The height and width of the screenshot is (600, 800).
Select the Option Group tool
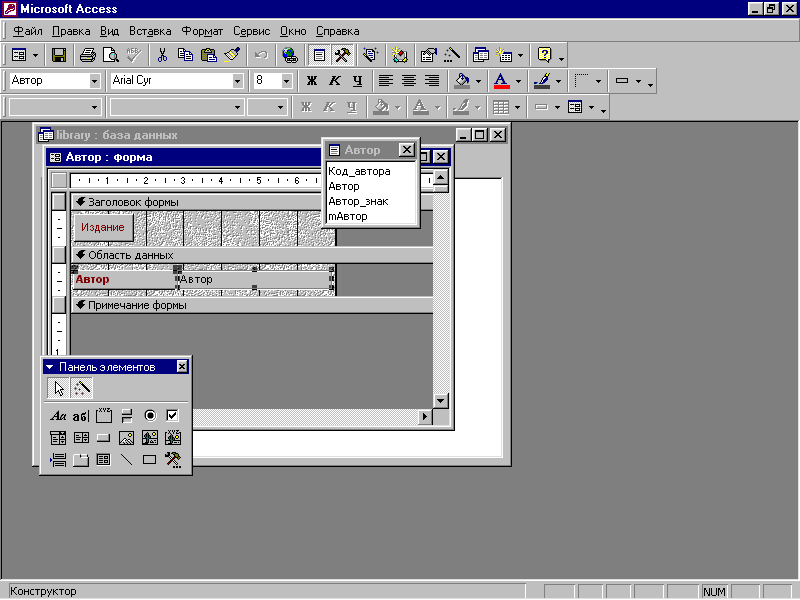104,416
